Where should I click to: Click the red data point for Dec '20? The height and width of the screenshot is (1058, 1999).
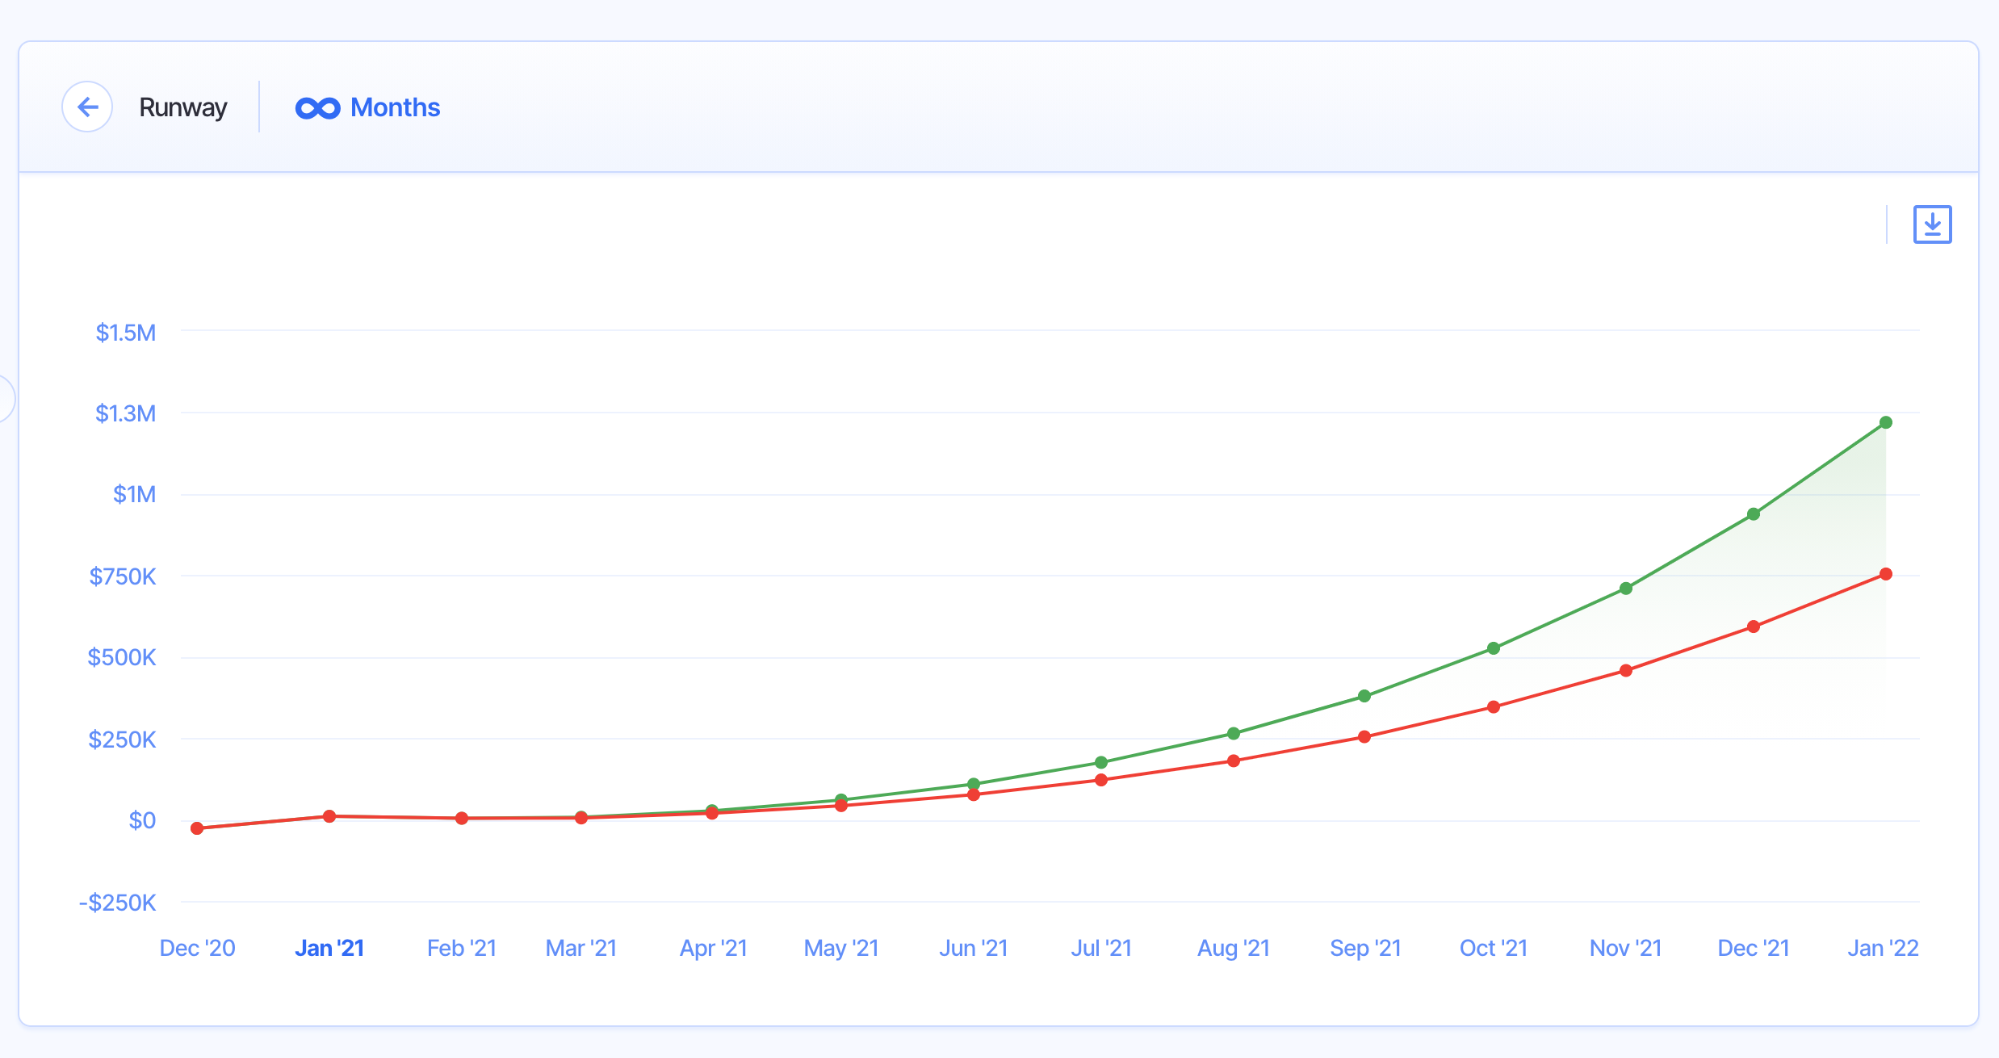pos(196,828)
